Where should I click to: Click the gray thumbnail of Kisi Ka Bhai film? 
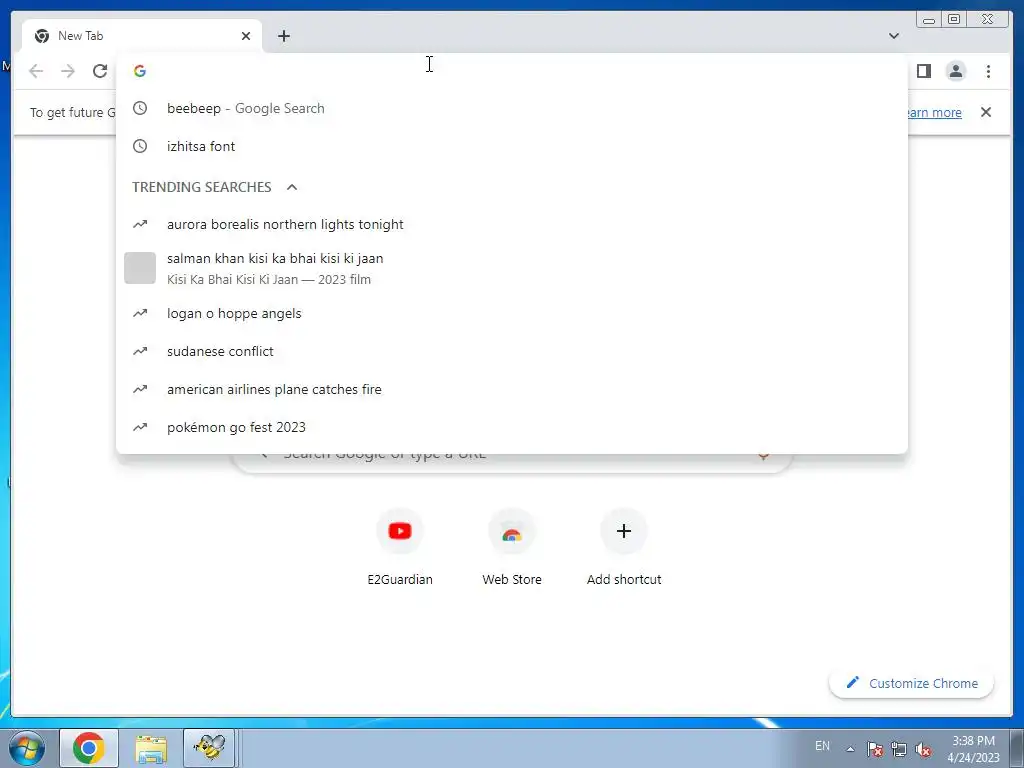pos(140,268)
